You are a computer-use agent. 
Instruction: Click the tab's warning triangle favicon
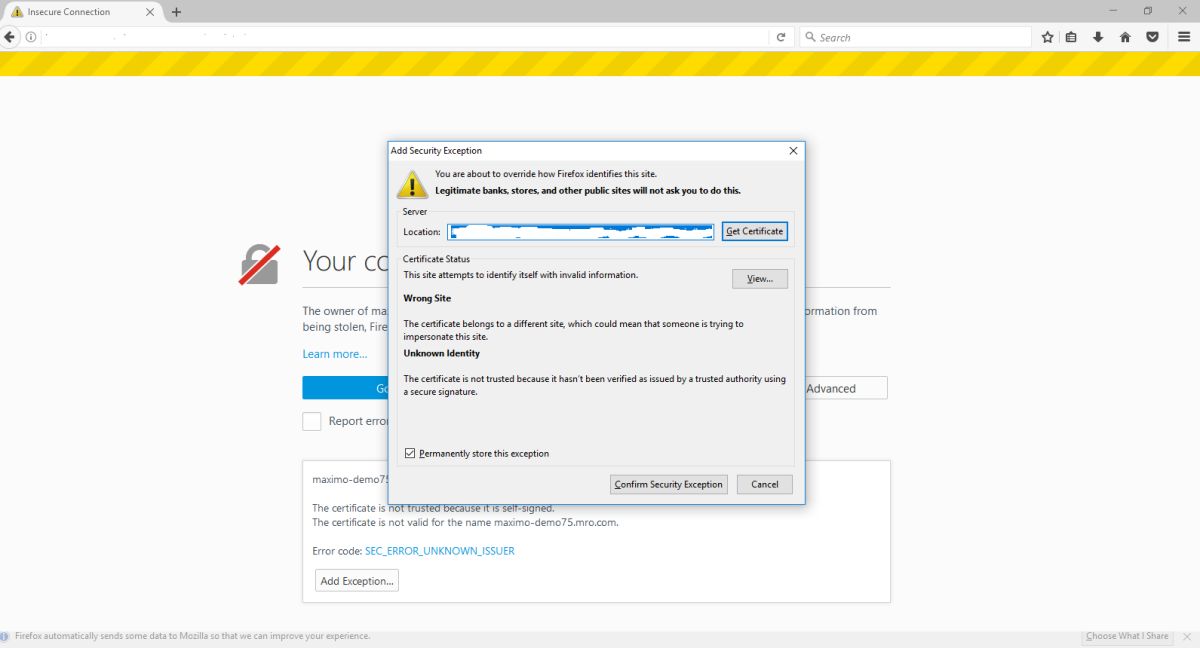[x=17, y=12]
